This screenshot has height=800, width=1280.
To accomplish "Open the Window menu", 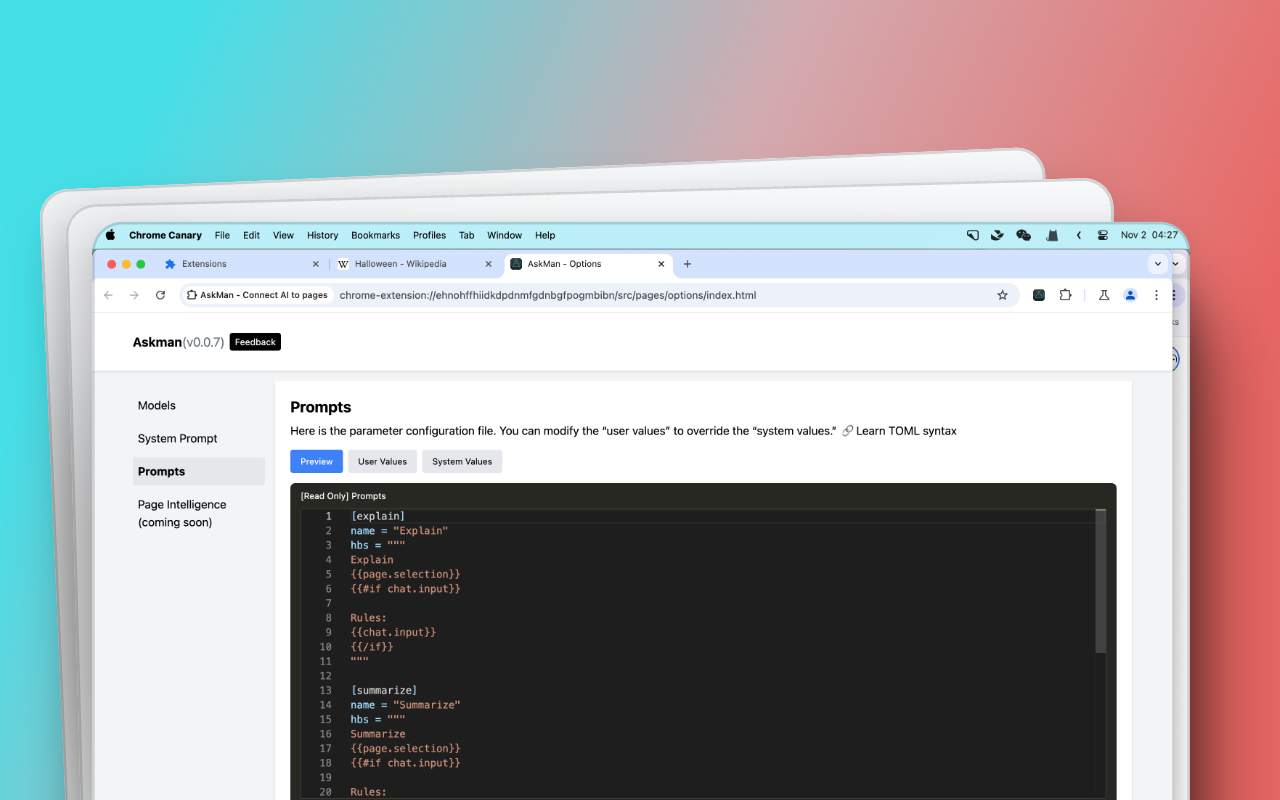I will click(504, 235).
